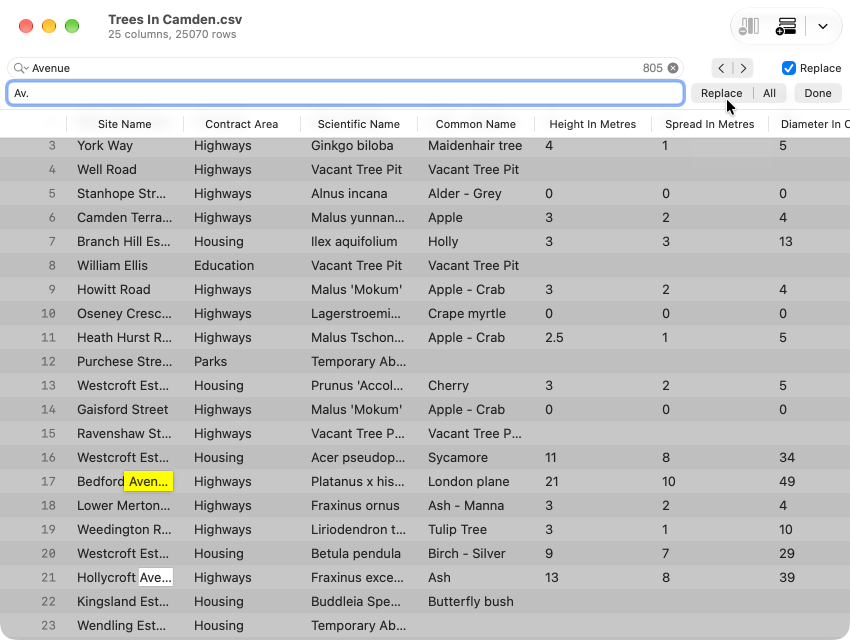Select the Crape myrtle cell

tap(476, 313)
